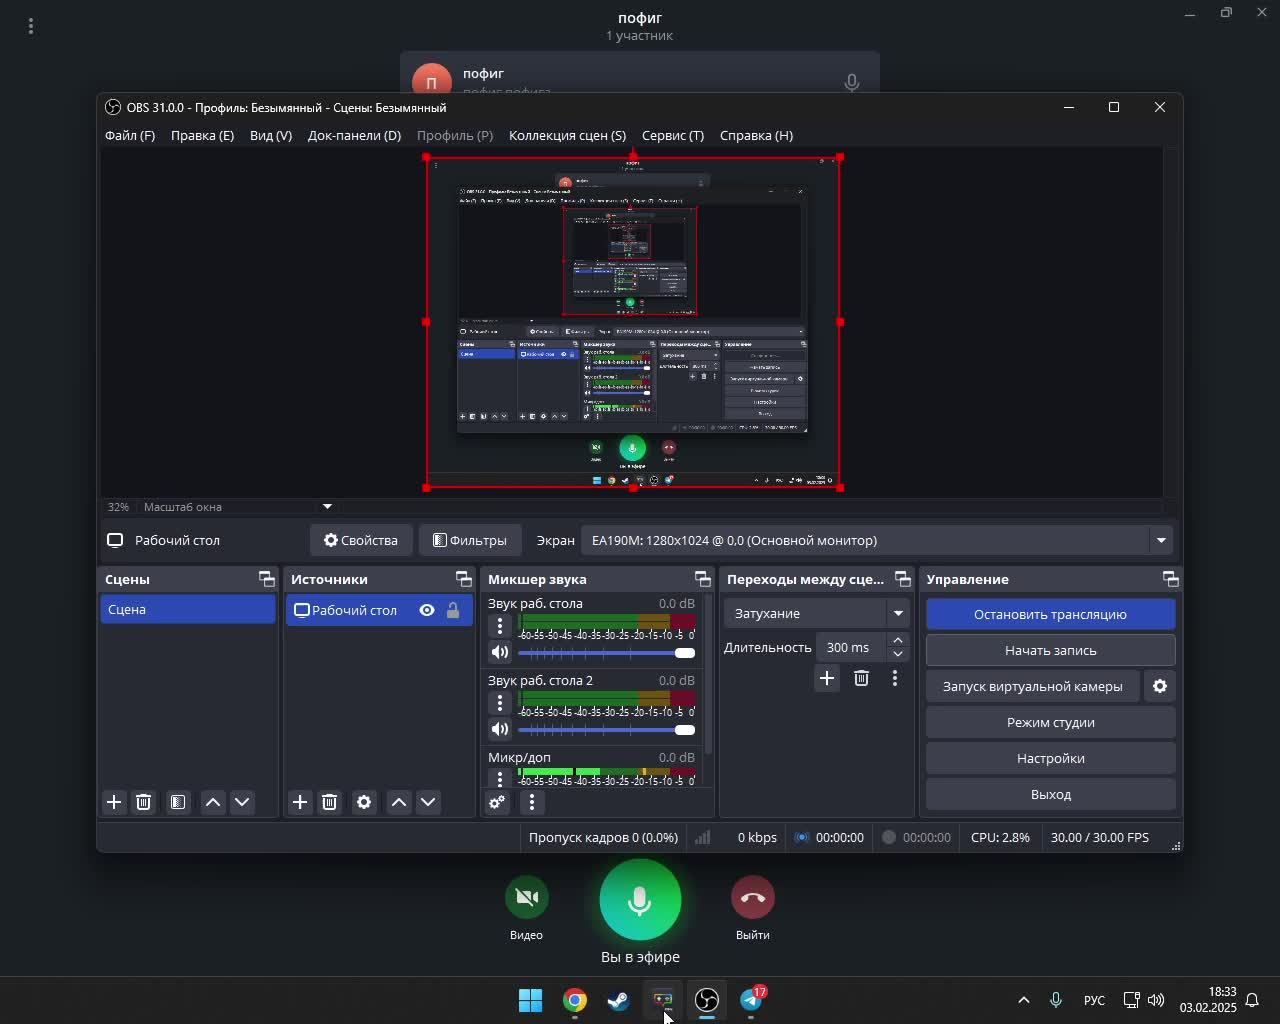
Task: Move scene up arrow in Scenes panel
Action: [213, 802]
